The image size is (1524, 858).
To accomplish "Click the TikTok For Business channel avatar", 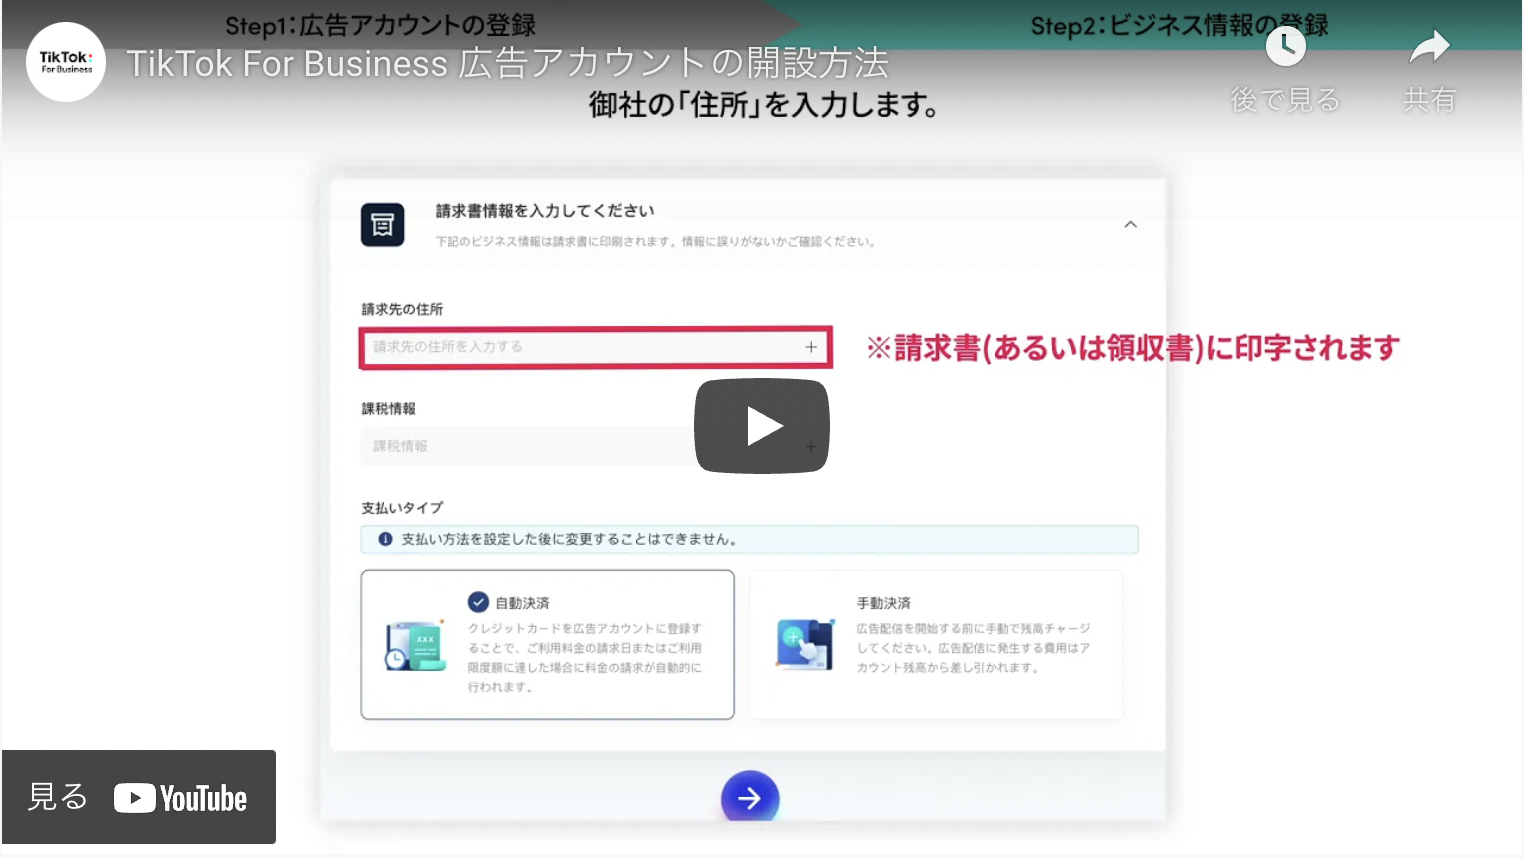I will pos(66,62).
